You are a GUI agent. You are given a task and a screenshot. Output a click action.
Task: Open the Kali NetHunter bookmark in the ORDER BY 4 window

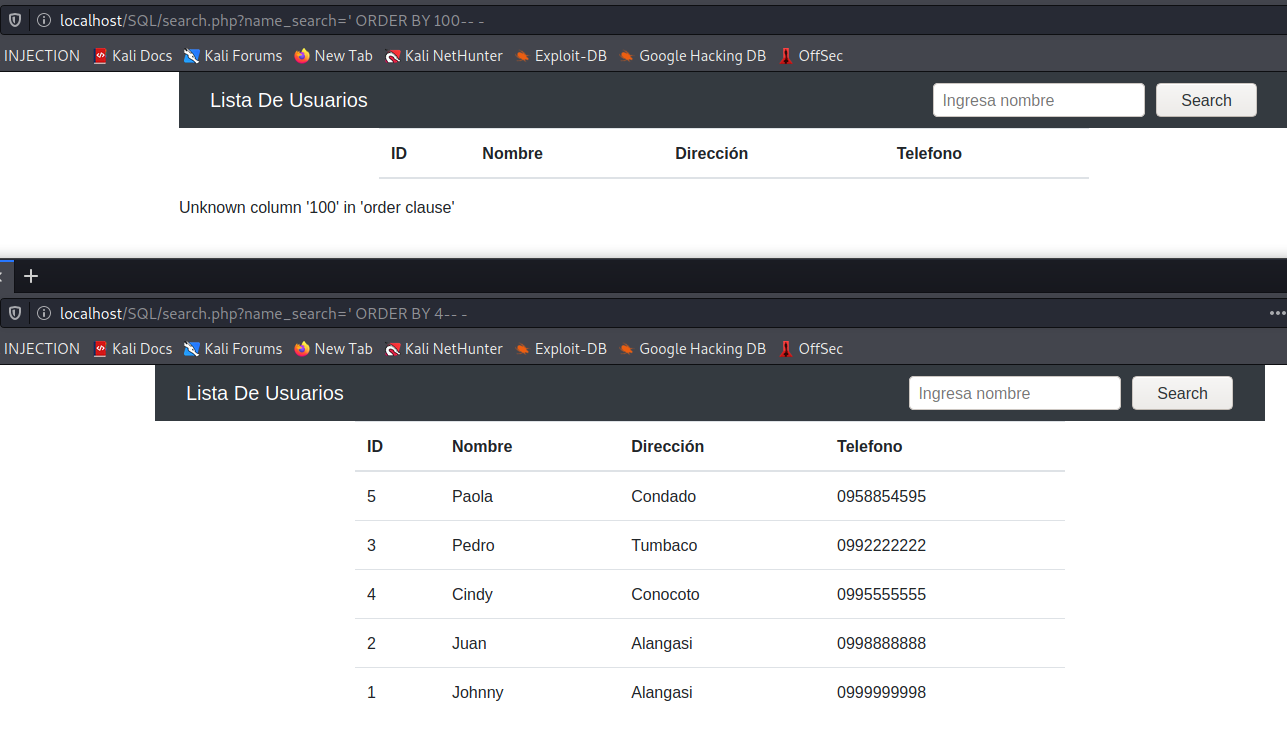444,349
